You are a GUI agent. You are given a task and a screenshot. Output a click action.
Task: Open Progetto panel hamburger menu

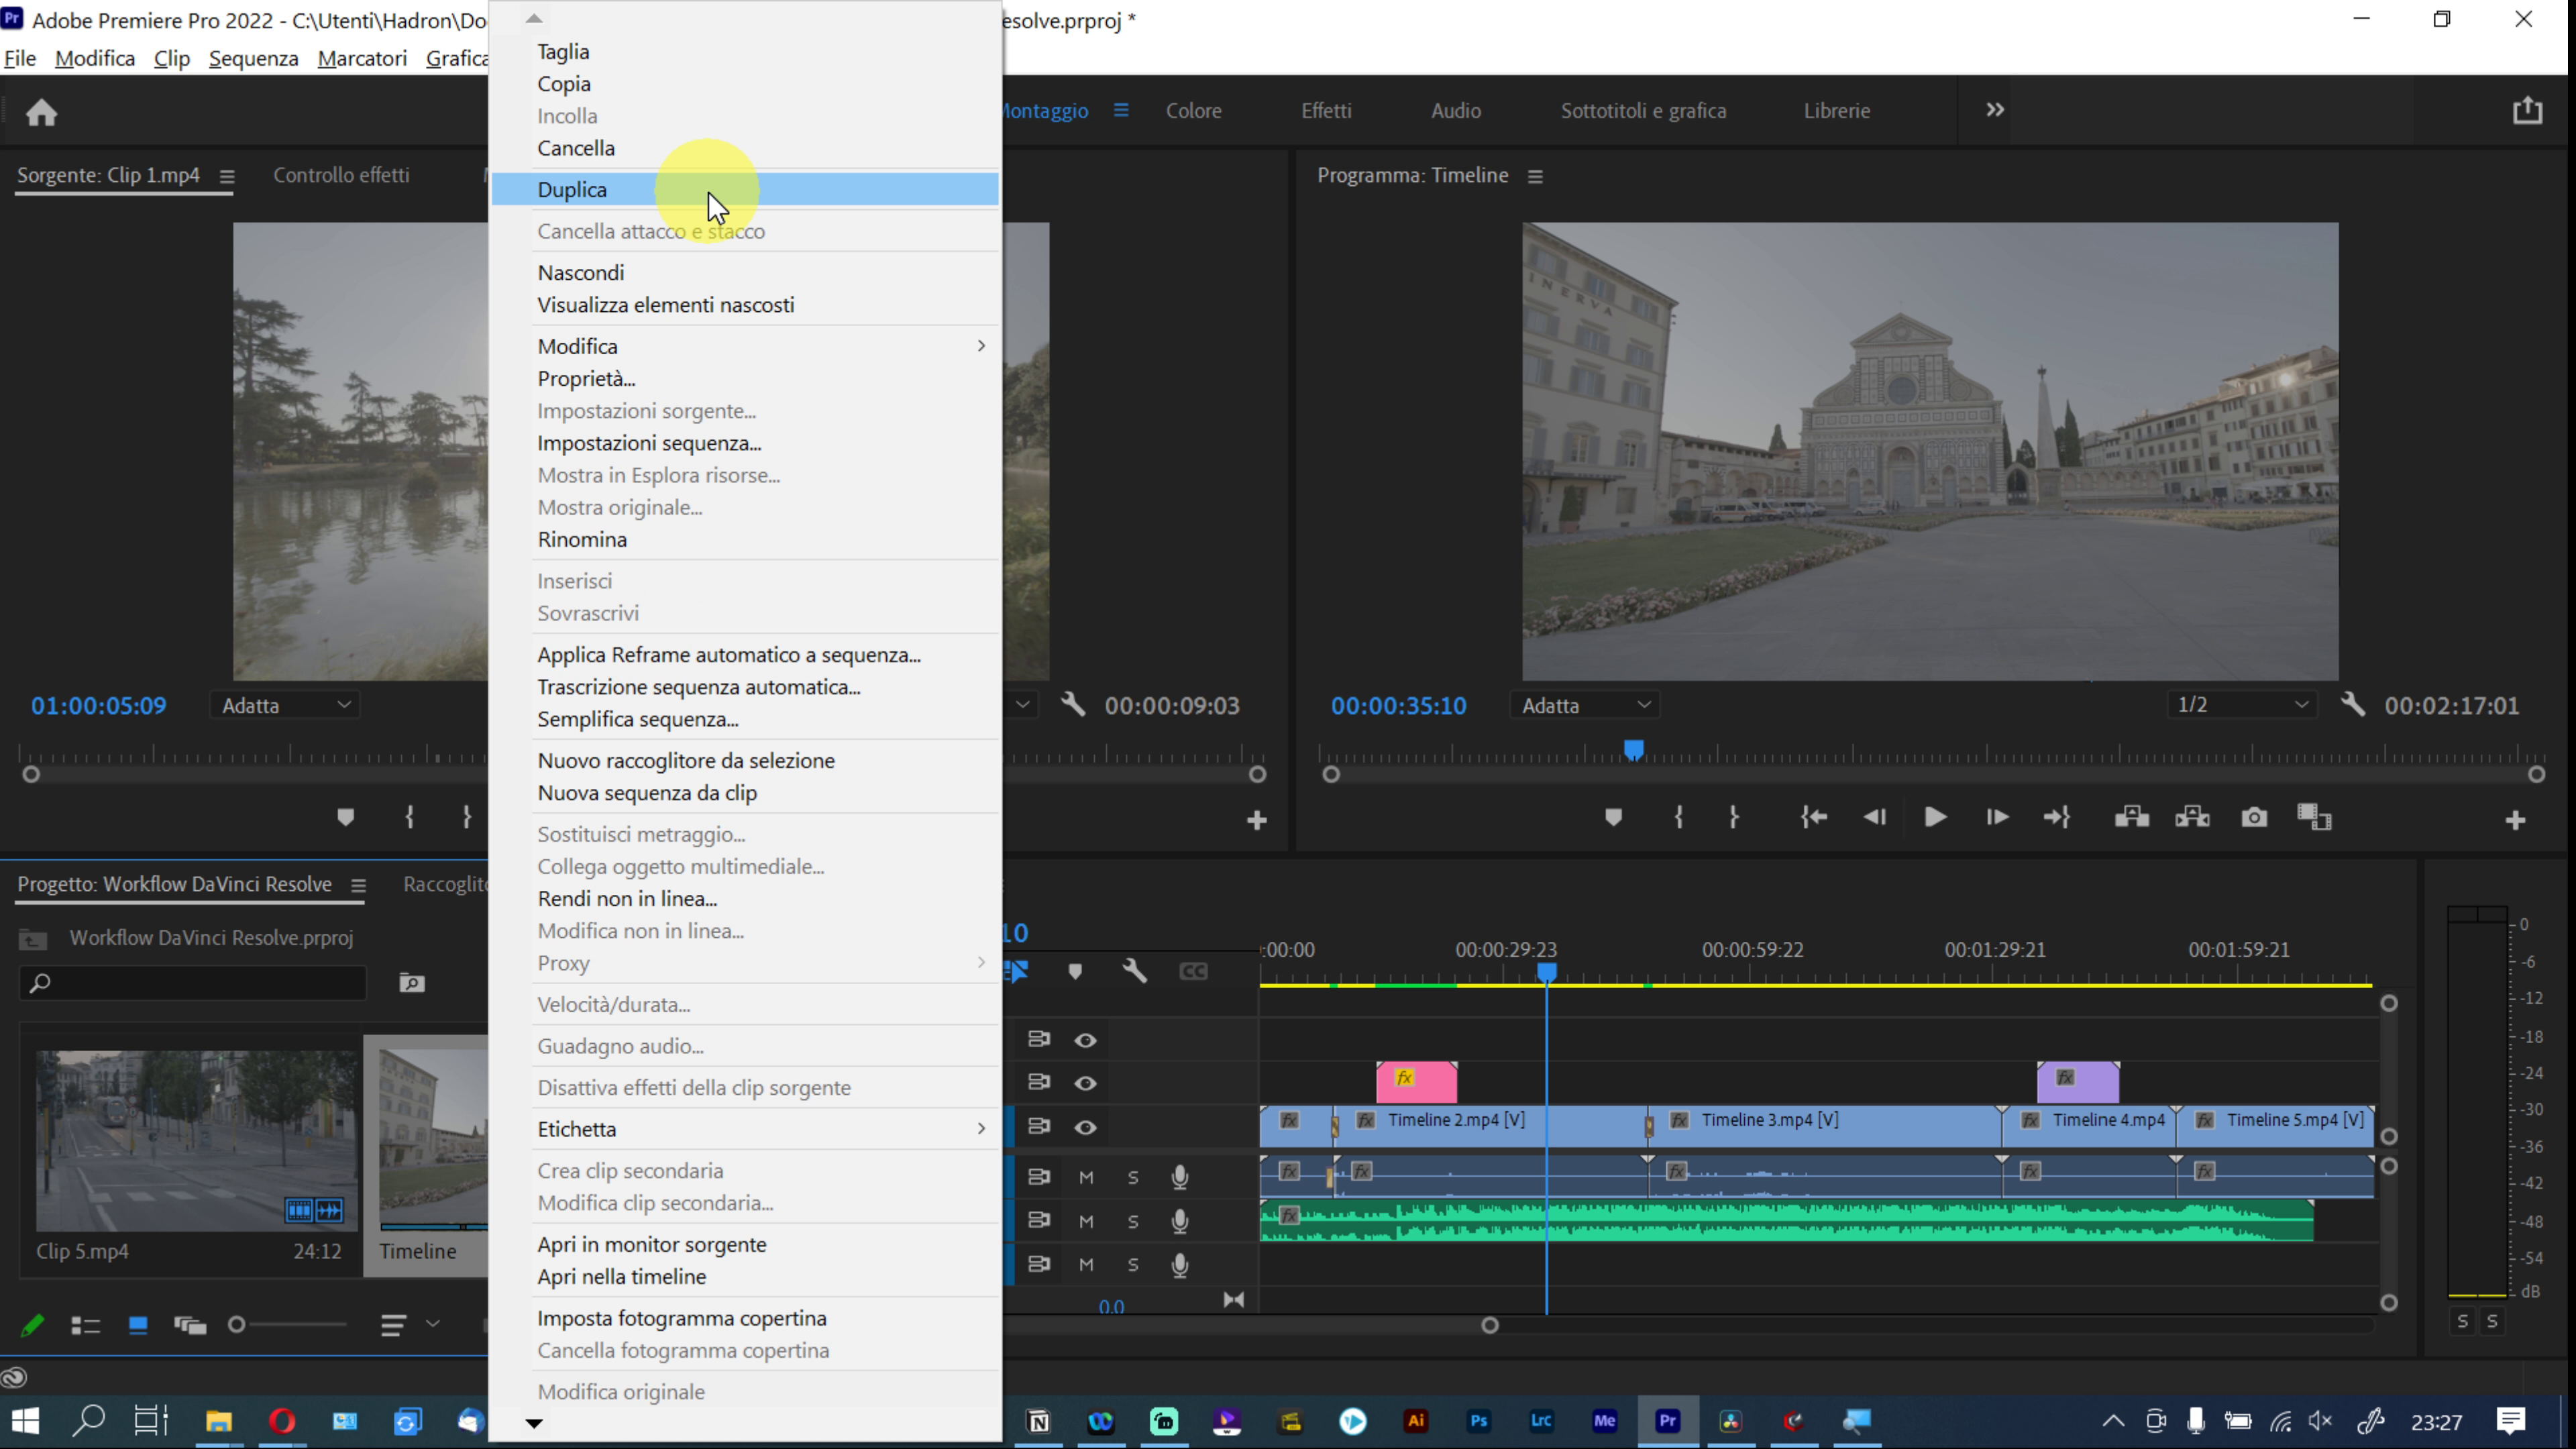pos(358,886)
